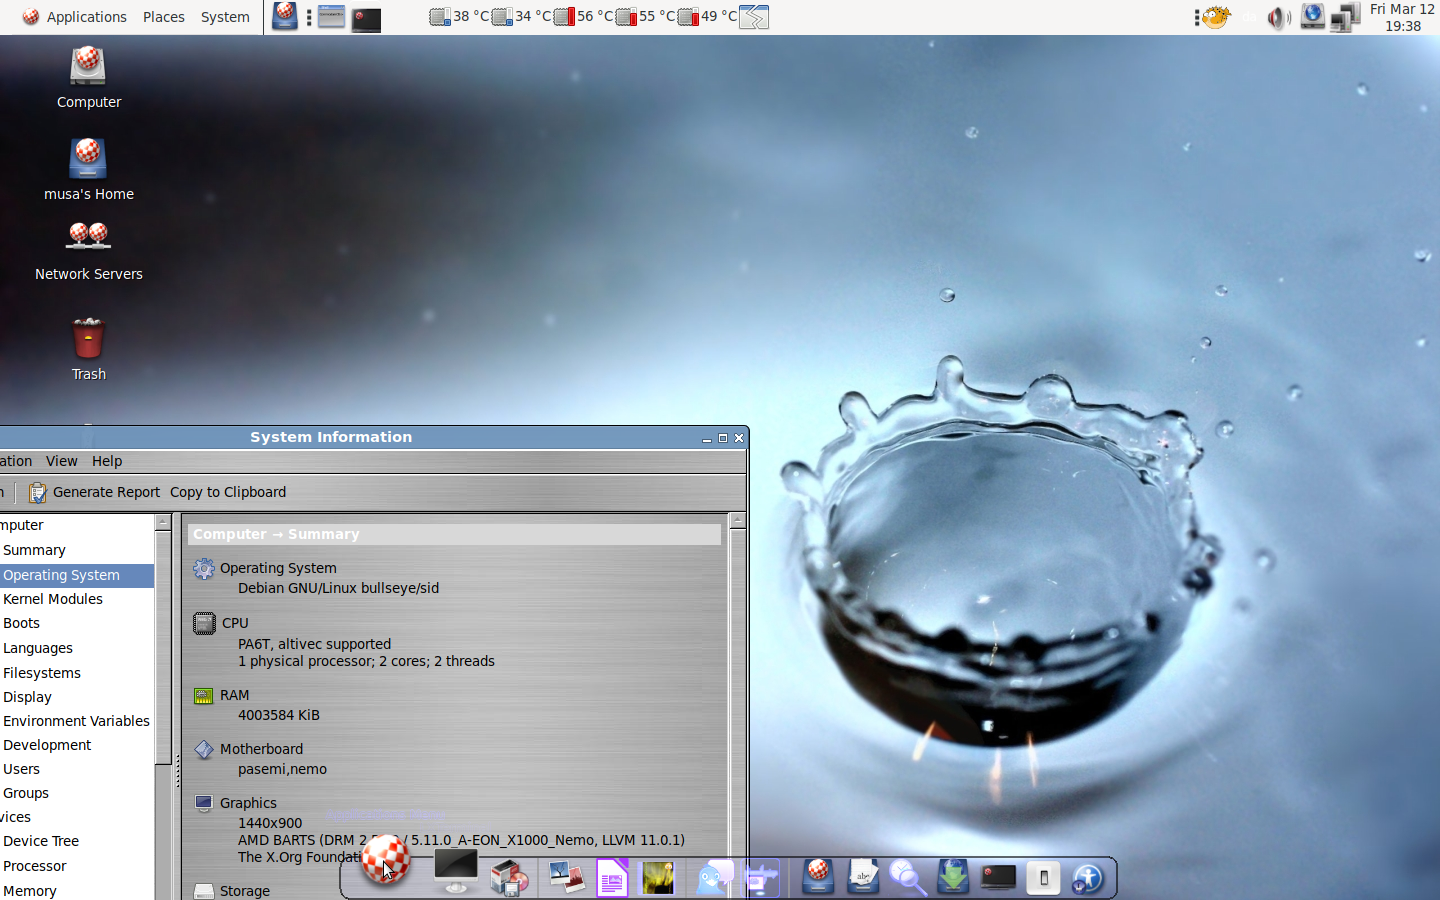Click Copy to Clipboard button

tap(228, 492)
